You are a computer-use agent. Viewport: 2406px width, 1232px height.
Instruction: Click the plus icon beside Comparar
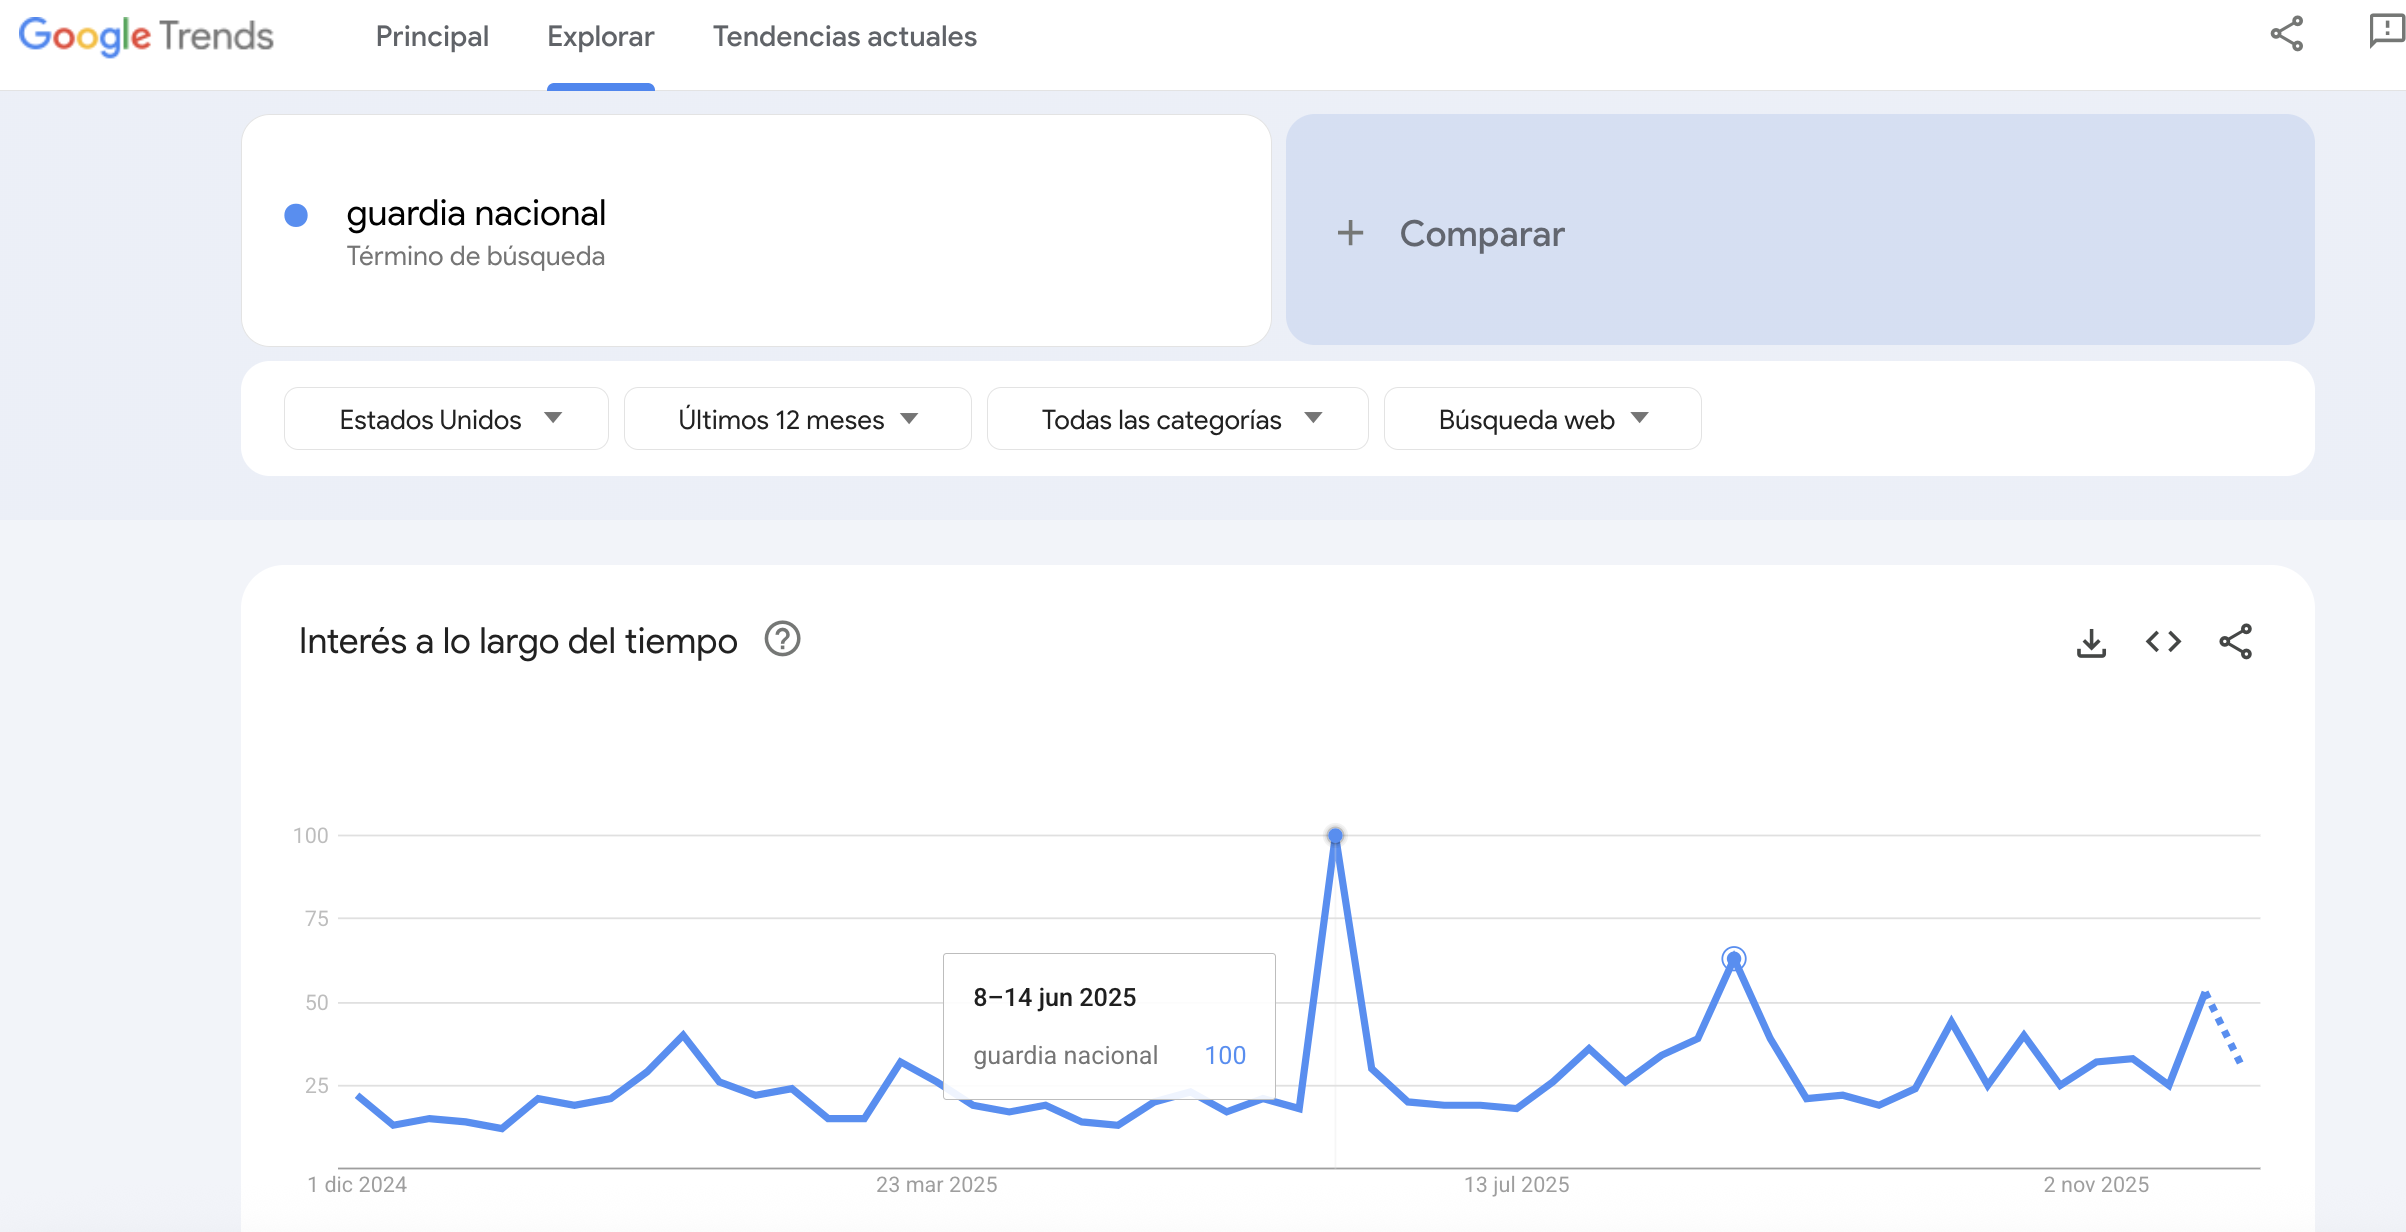tap(1350, 233)
